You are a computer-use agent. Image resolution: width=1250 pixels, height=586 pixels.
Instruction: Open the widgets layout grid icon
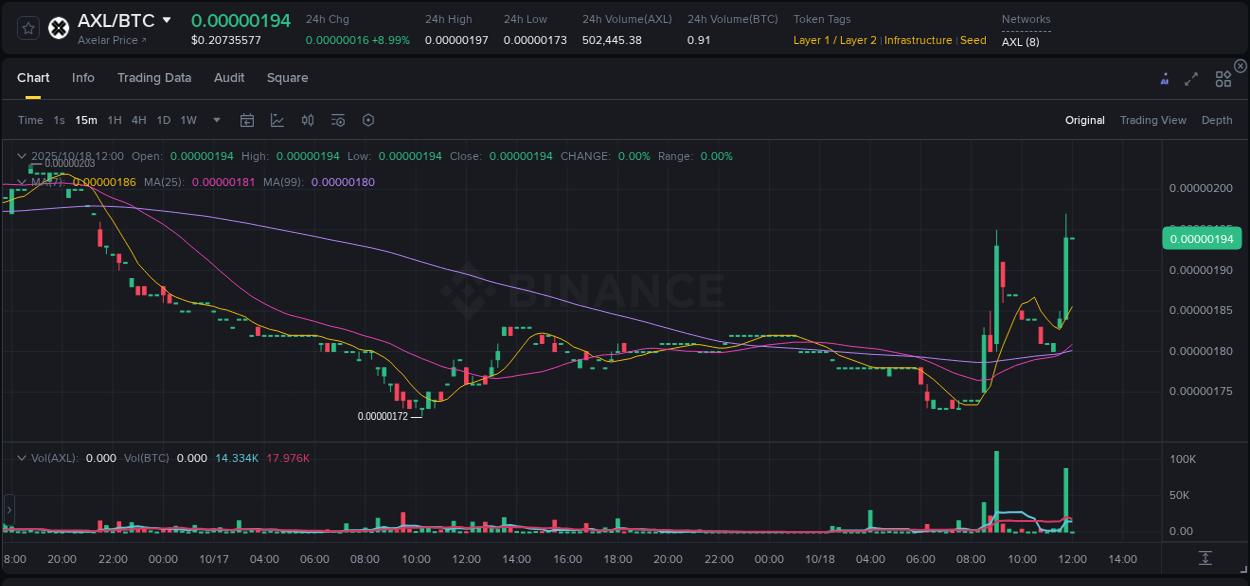(1222, 78)
